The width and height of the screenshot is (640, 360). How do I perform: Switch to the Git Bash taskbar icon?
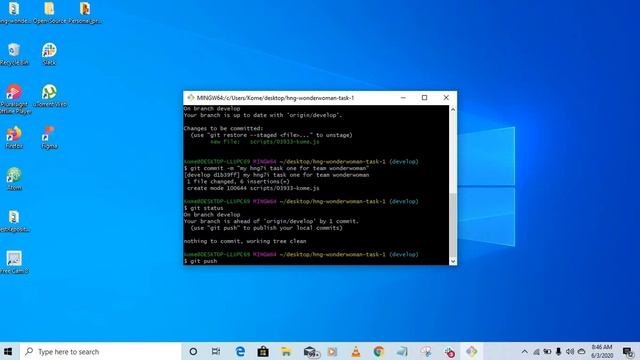[x=472, y=351]
